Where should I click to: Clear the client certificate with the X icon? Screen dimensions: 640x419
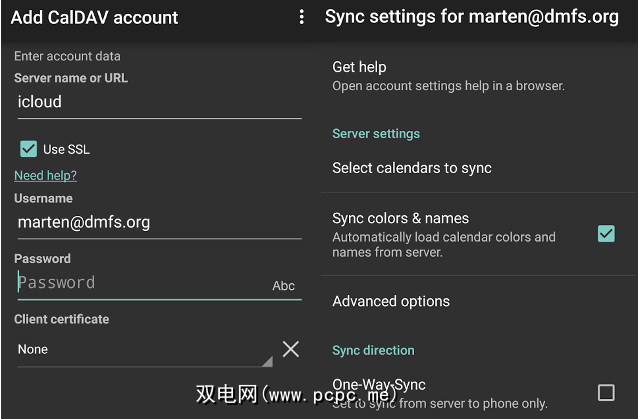tap(290, 349)
